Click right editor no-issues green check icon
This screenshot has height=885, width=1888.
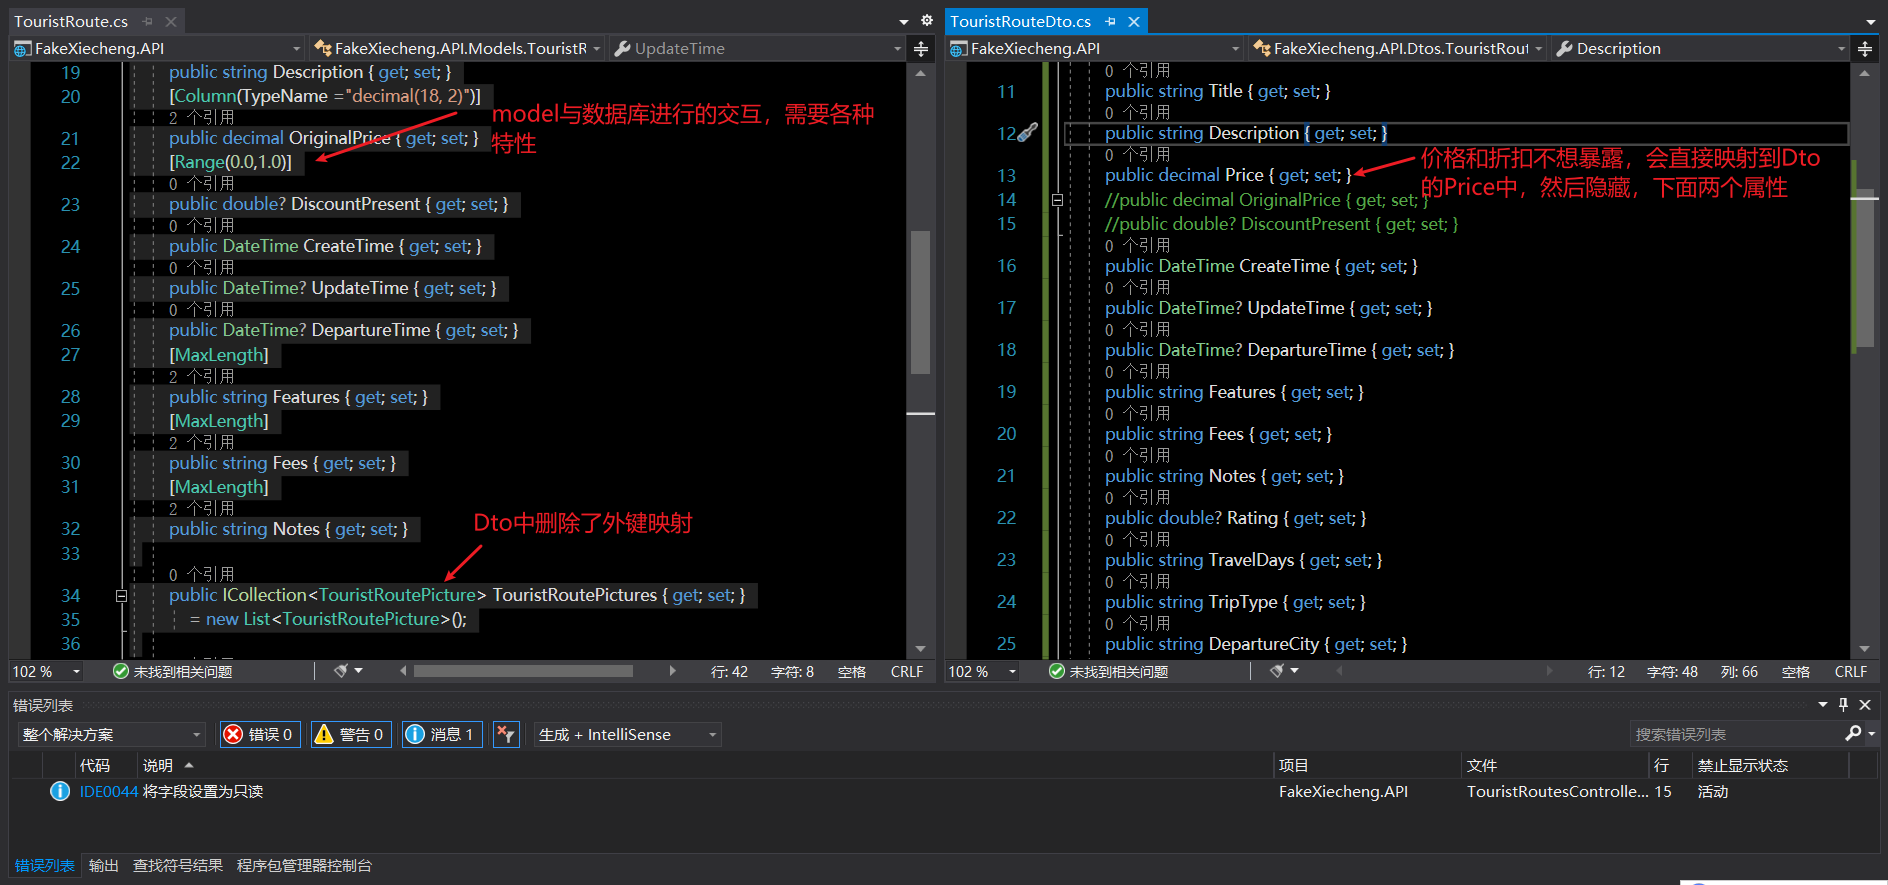click(1057, 672)
